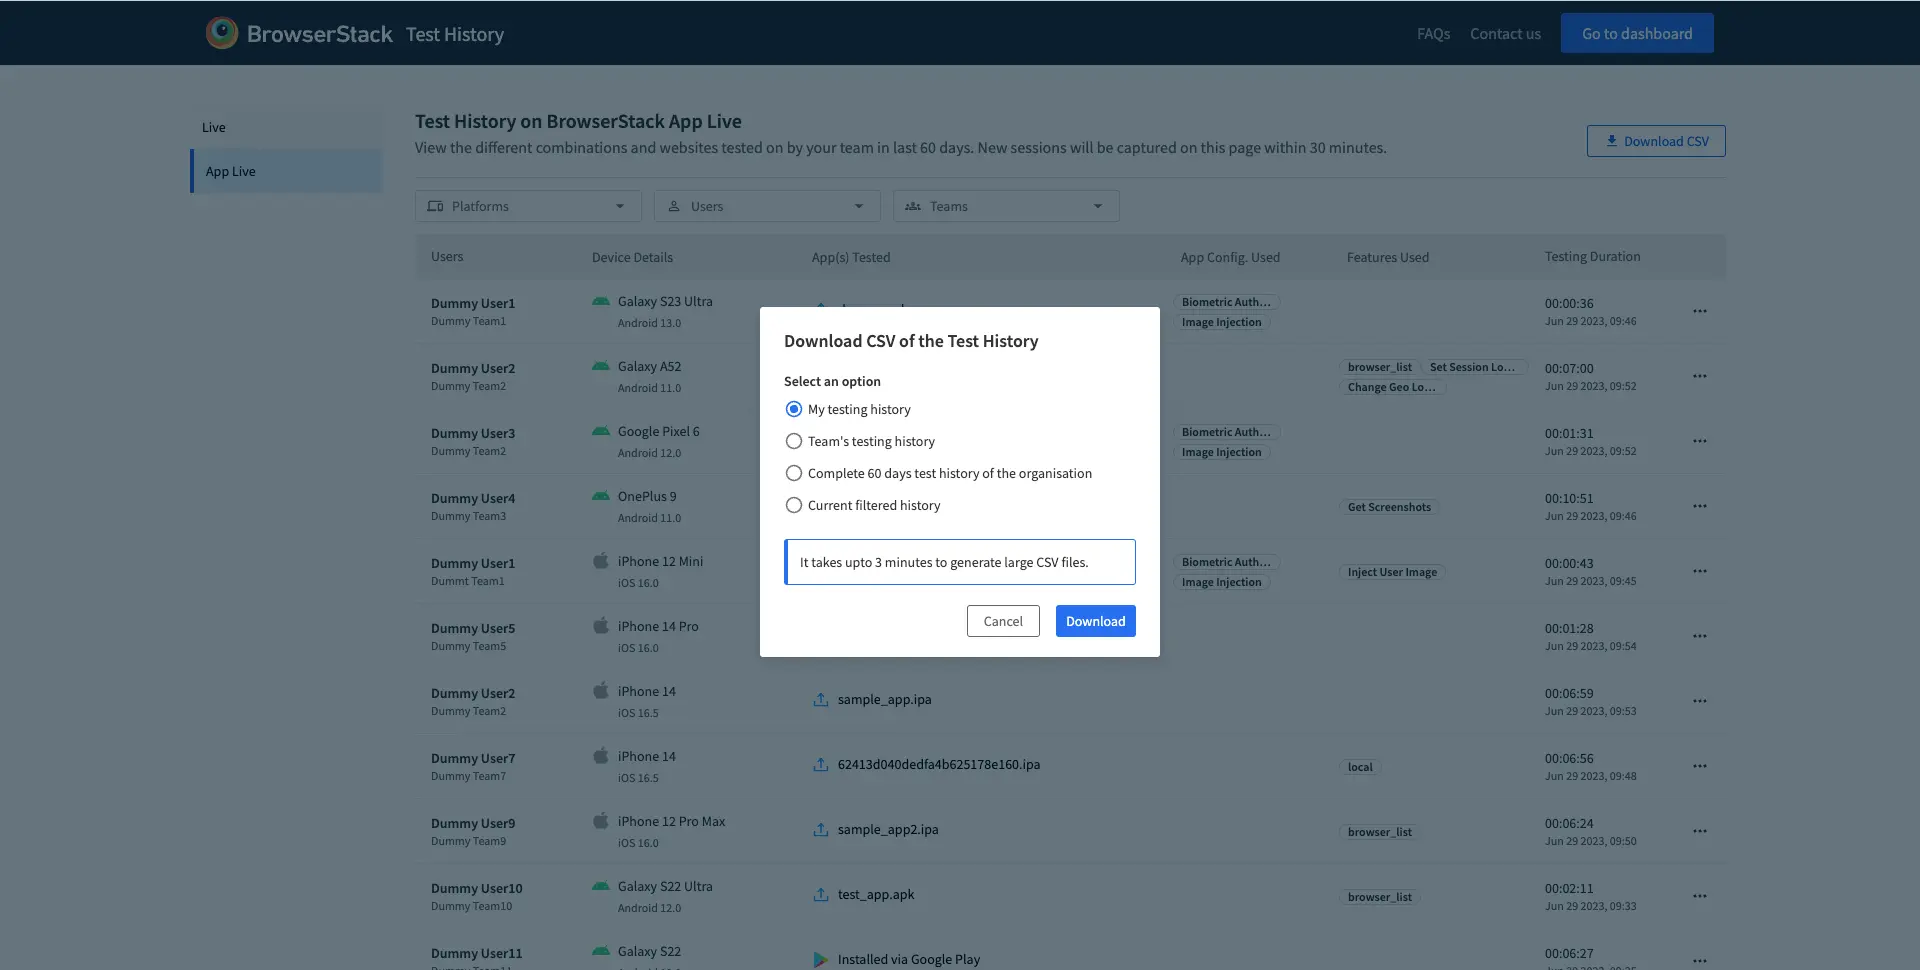The width and height of the screenshot is (1920, 970).
Task: Choose "Complete 60 days test history" option
Action: click(794, 473)
